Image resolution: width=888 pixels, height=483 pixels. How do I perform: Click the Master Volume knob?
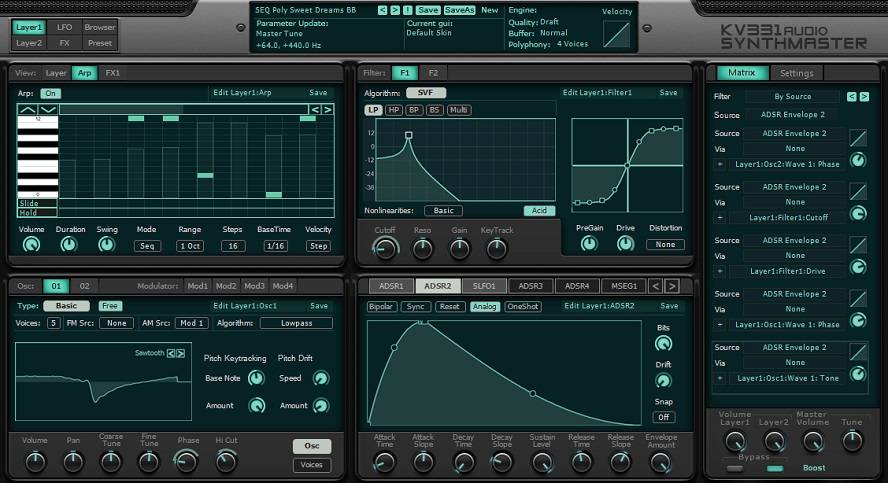(x=811, y=439)
